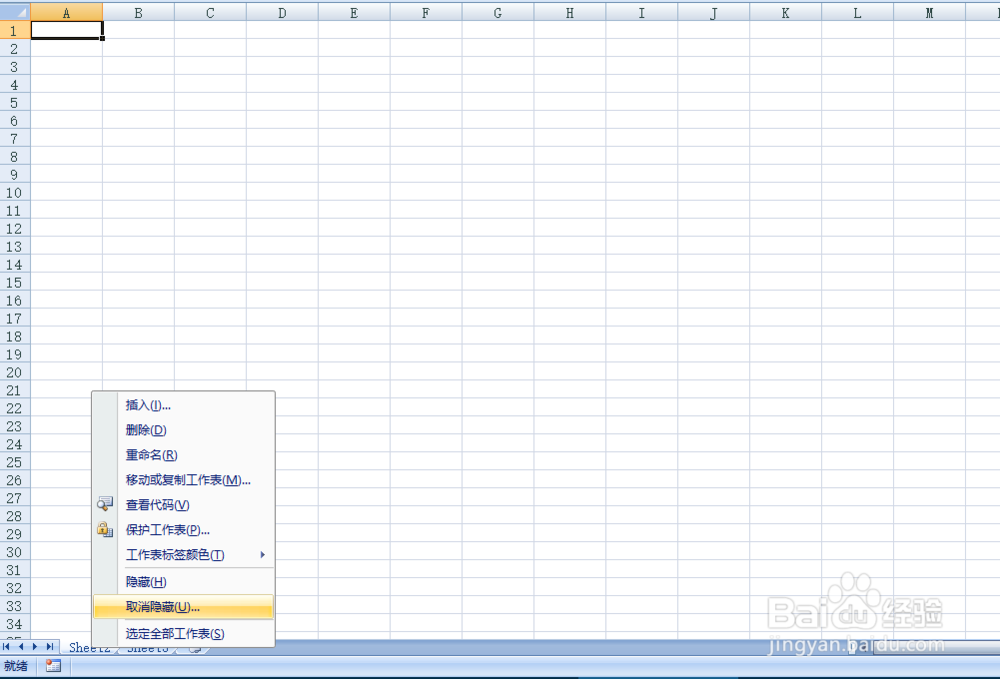1000x679 pixels.
Task: Click 取消隐藏(U)... highlighted entry
Action: 183,607
